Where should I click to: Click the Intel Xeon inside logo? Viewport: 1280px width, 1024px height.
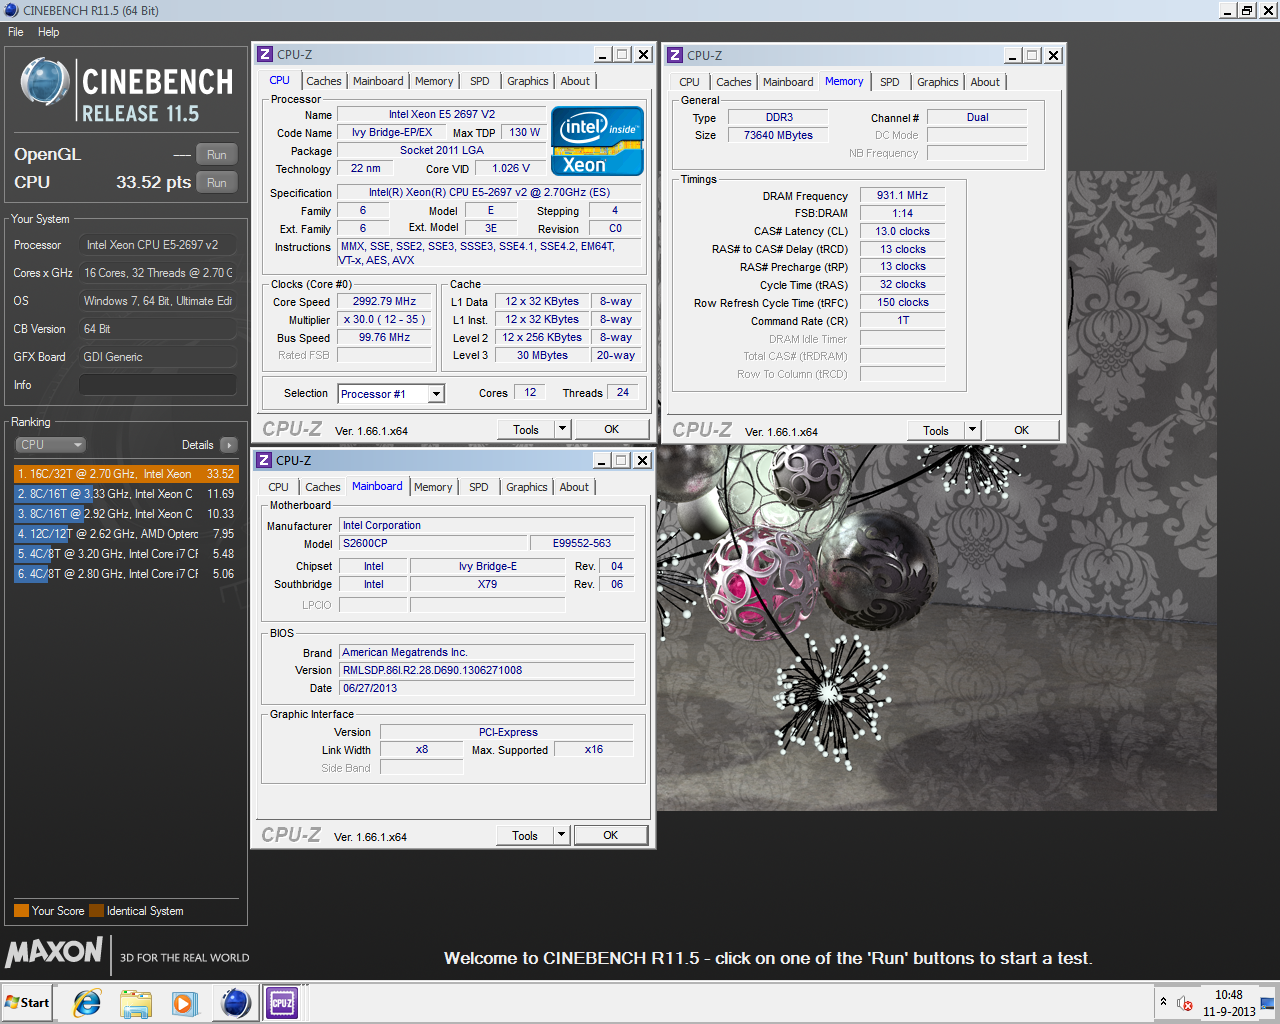597,142
